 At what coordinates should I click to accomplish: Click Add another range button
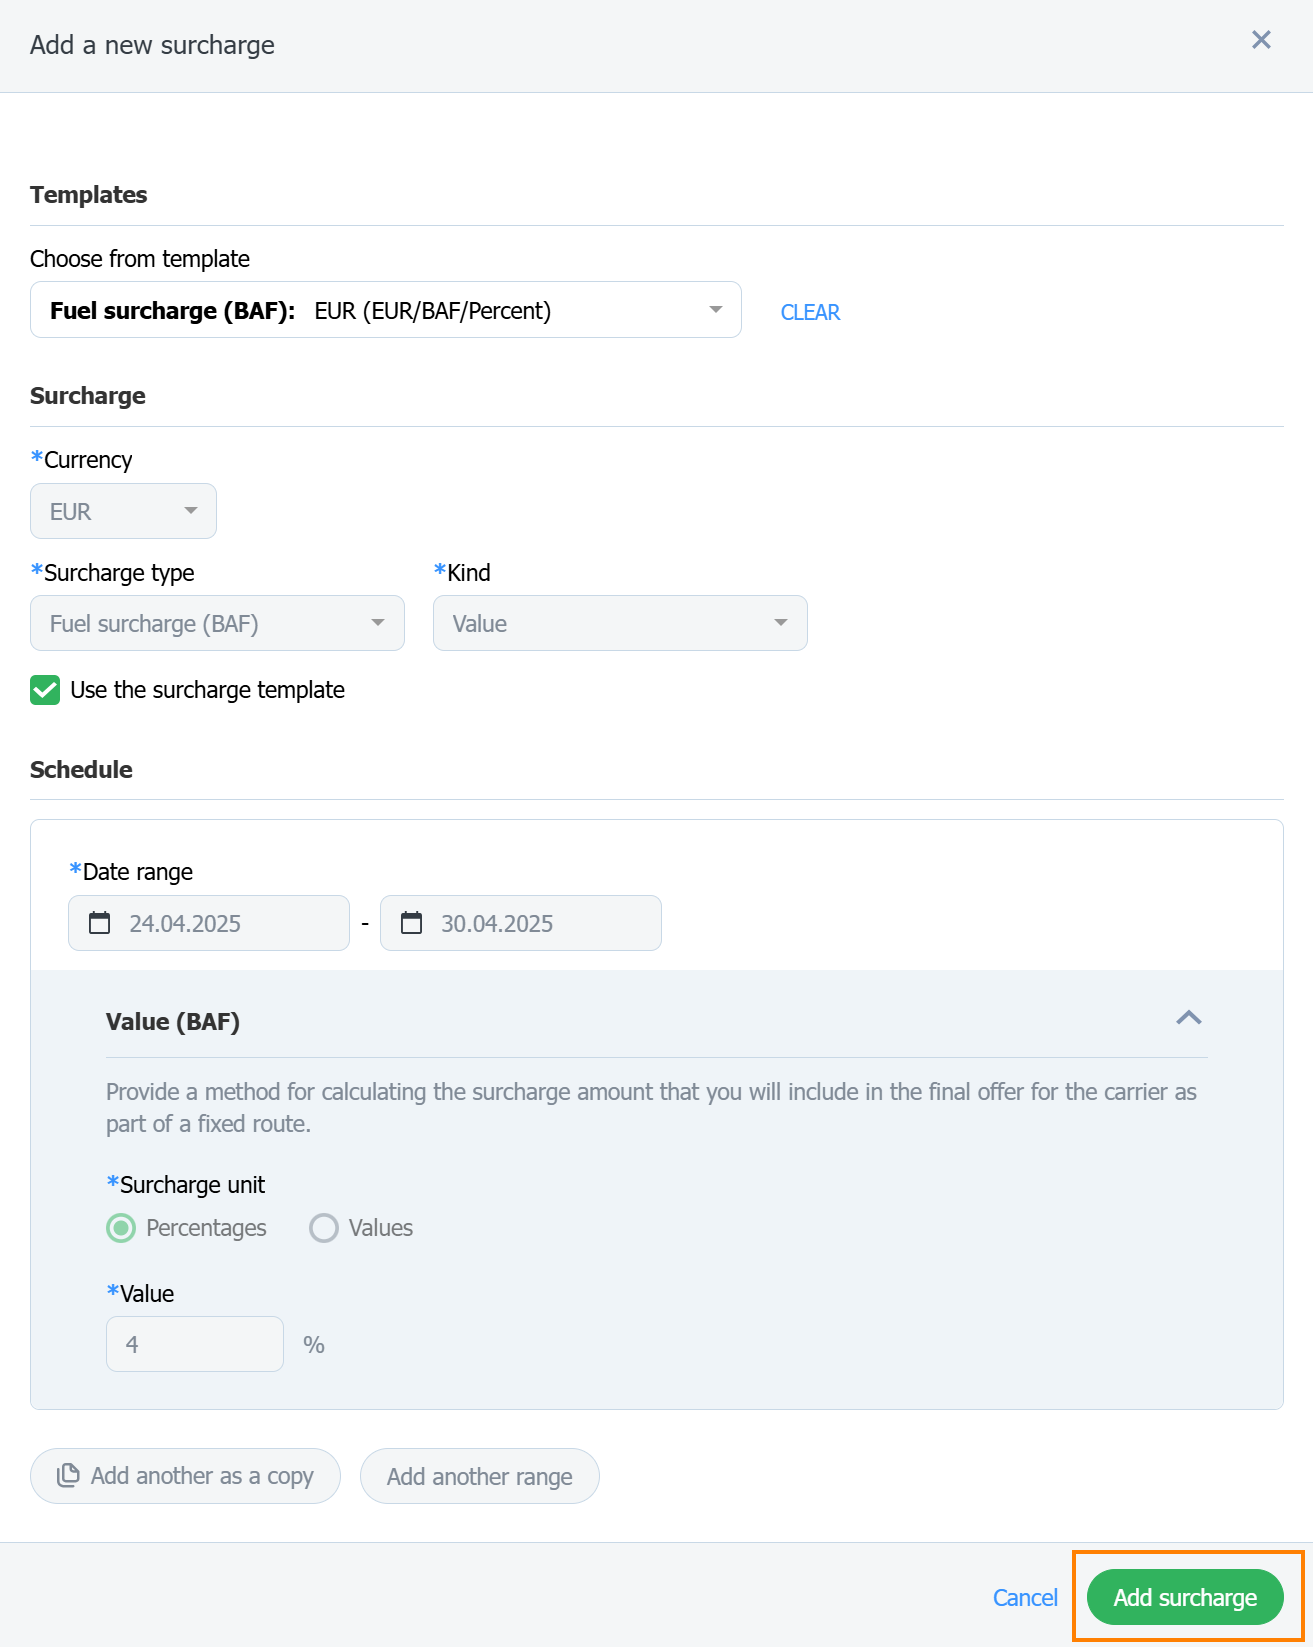480,1476
